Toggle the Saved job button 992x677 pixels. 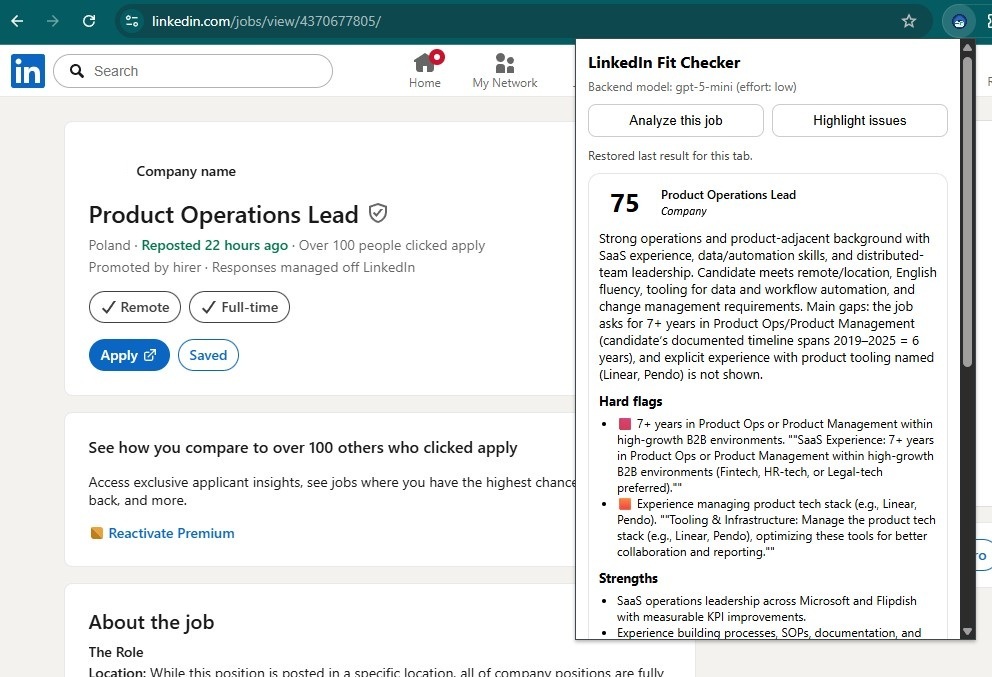(x=208, y=355)
